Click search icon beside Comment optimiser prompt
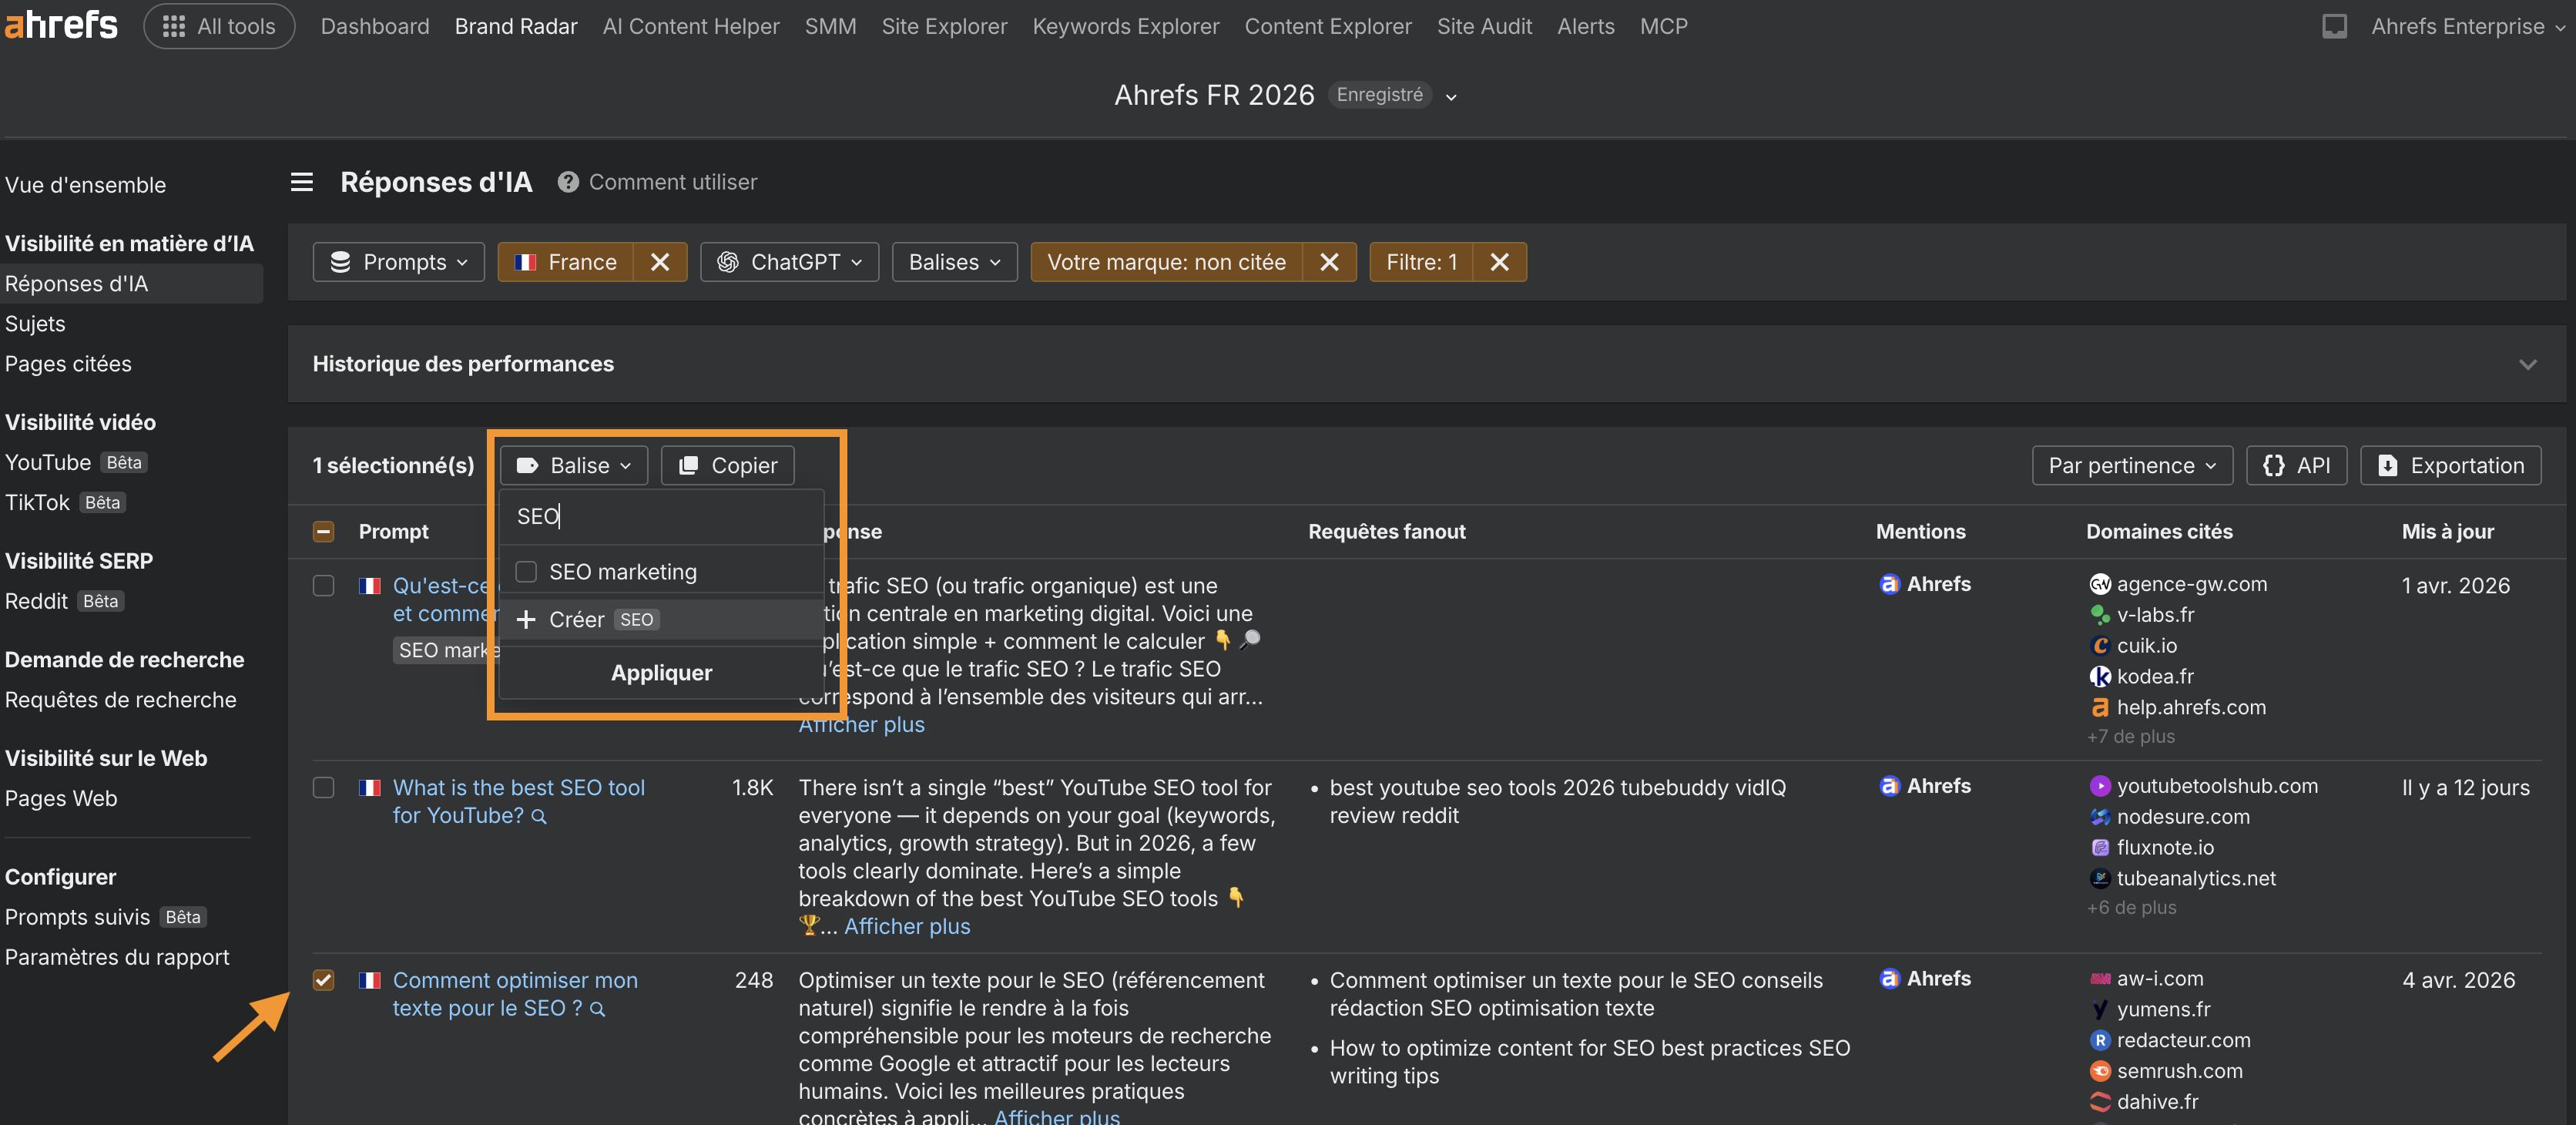 pyautogui.click(x=598, y=1010)
